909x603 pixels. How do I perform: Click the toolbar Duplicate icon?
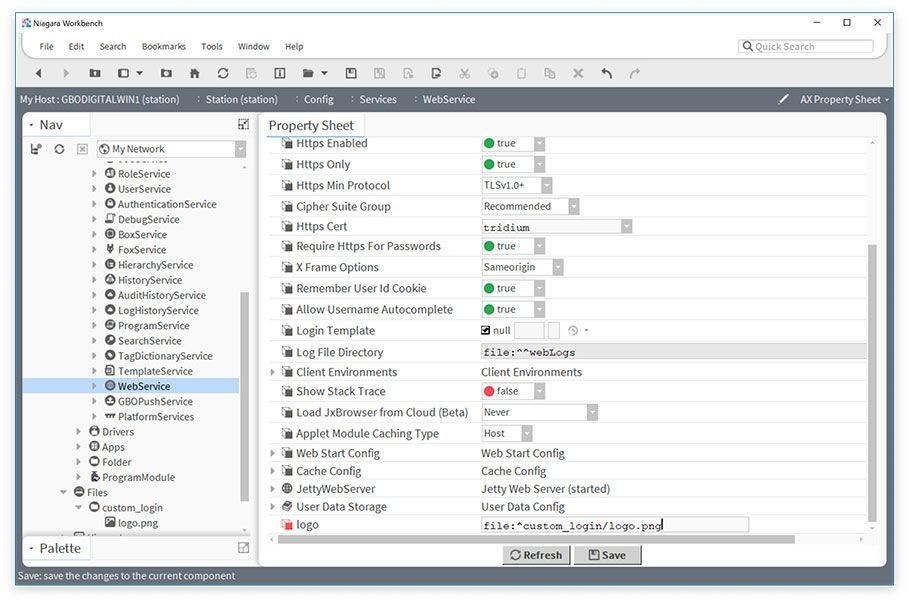[550, 73]
